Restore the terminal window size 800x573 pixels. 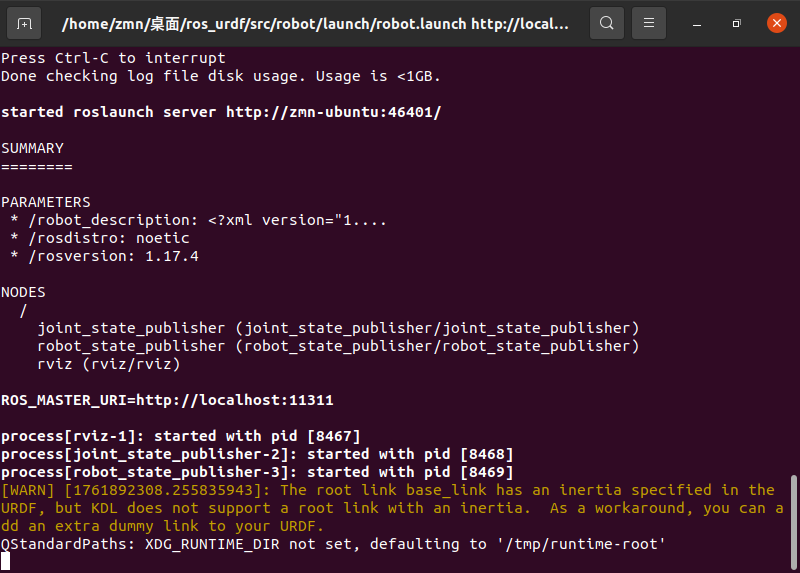[736, 22]
